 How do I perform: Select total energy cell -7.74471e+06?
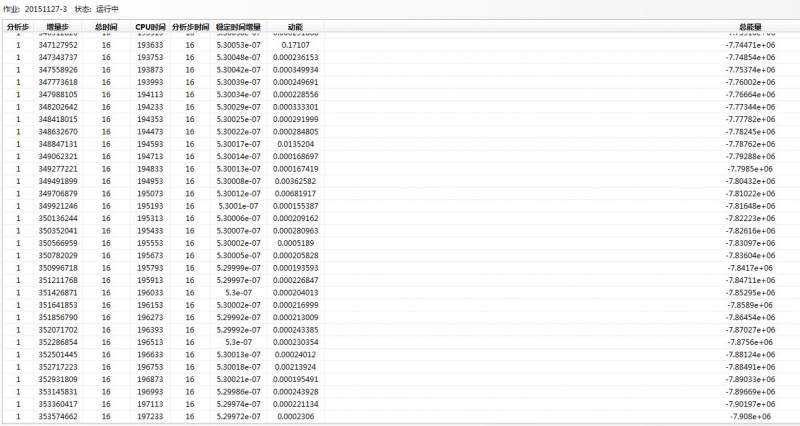point(750,45)
